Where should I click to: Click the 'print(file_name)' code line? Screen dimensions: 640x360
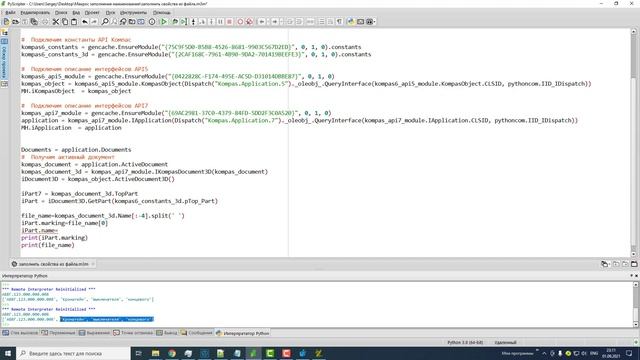(x=48, y=245)
